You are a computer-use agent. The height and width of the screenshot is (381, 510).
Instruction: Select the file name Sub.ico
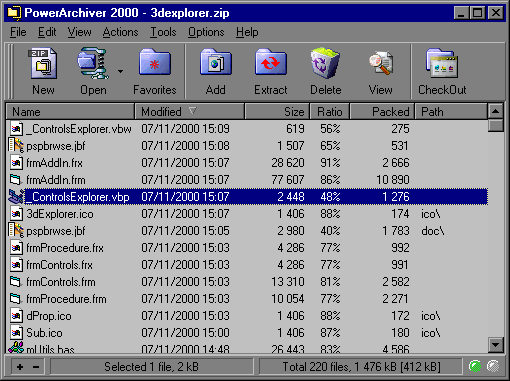point(44,333)
